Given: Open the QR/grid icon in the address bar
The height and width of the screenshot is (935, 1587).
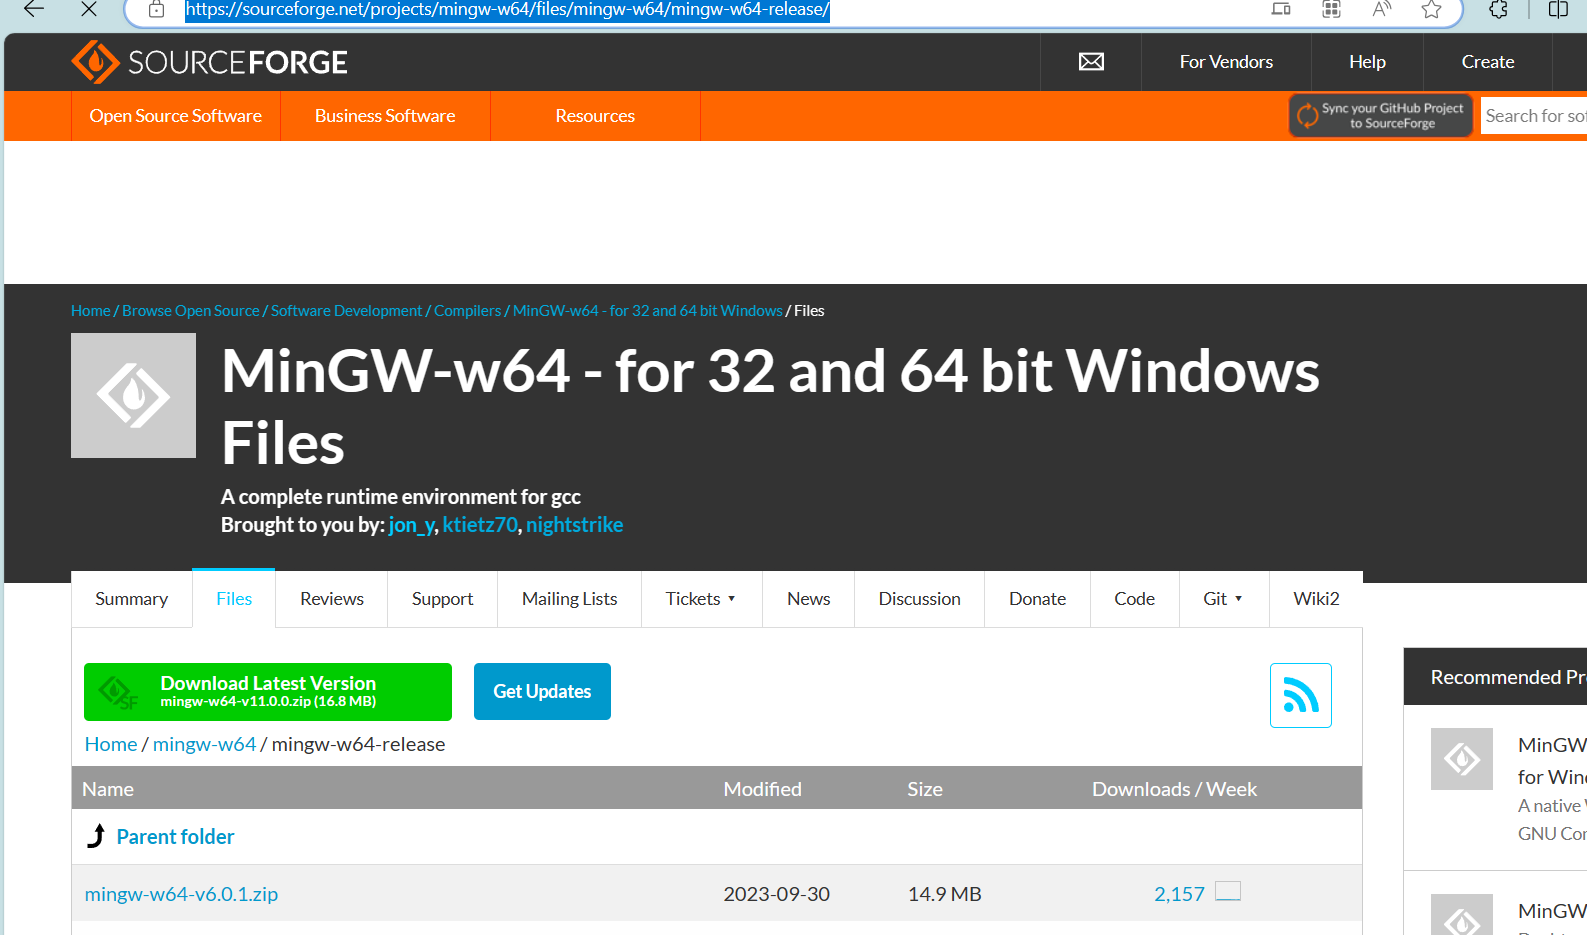Looking at the screenshot, I should [x=1331, y=10].
